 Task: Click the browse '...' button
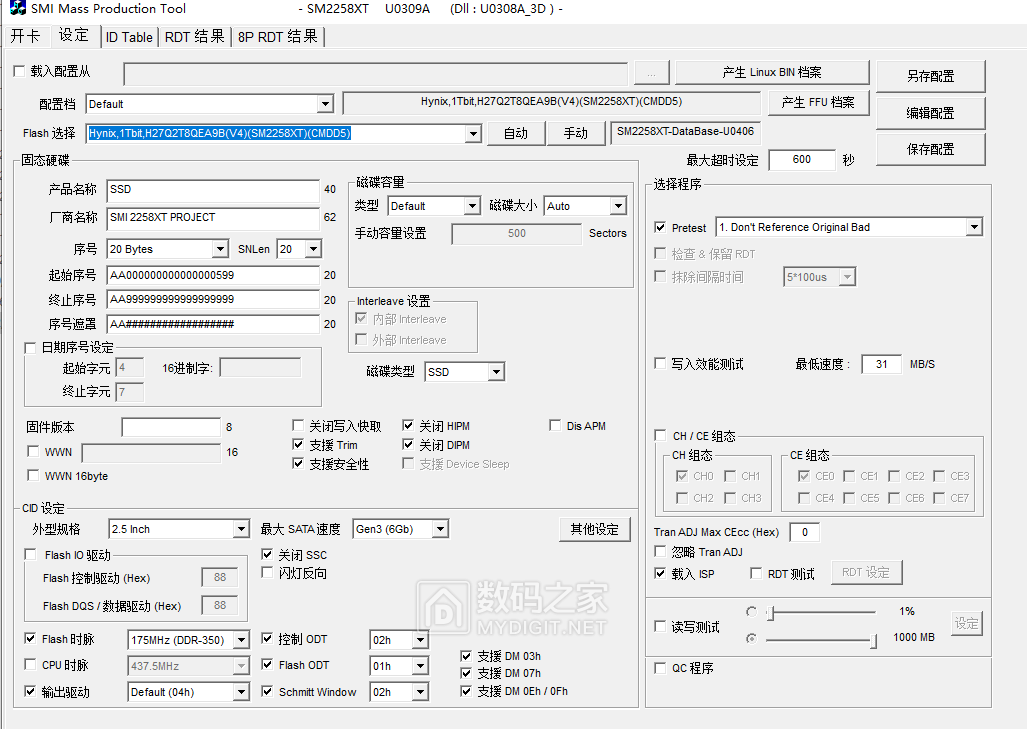(x=652, y=74)
